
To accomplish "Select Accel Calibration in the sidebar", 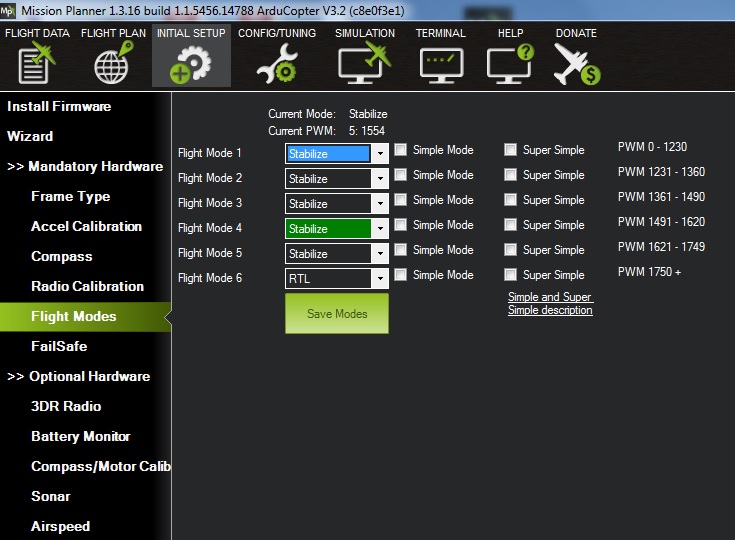I will click(x=86, y=226).
